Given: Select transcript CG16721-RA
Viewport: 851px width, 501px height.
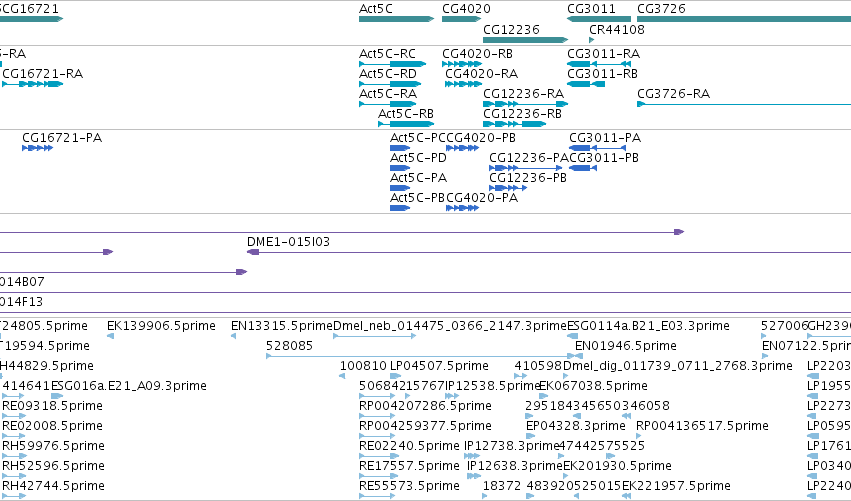Looking at the screenshot, I should pyautogui.click(x=43, y=74).
